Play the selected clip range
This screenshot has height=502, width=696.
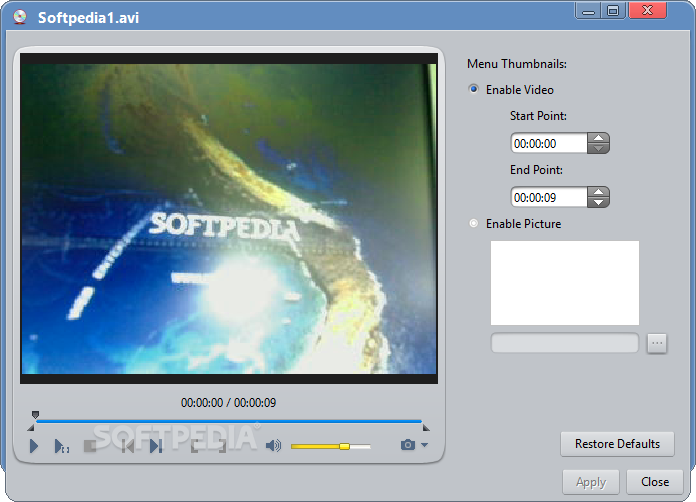61,446
